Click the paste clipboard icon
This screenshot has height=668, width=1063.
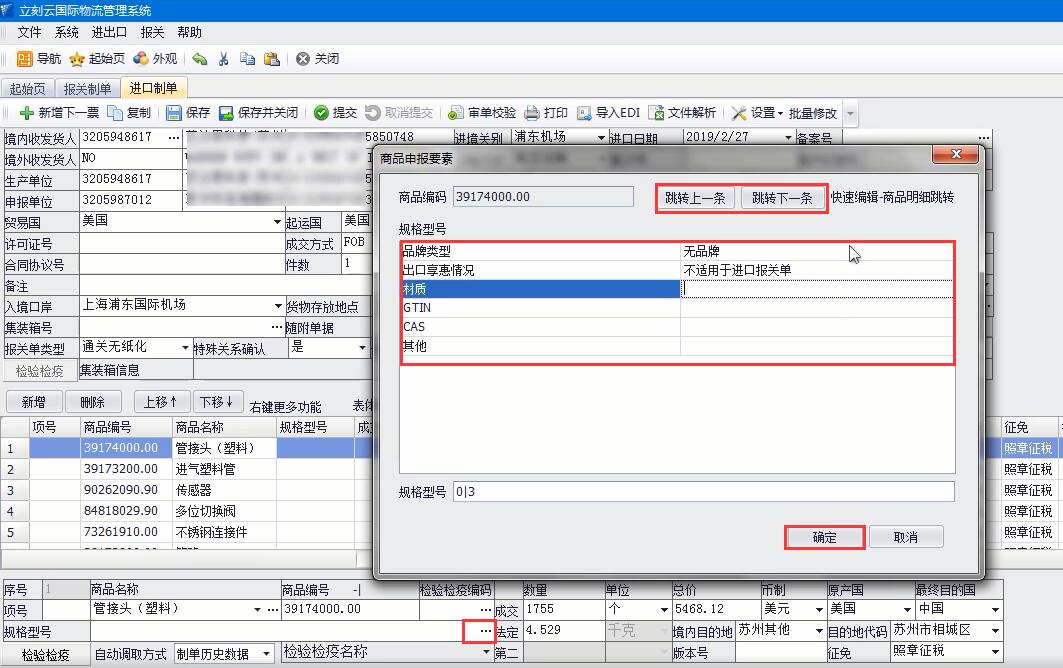click(271, 59)
